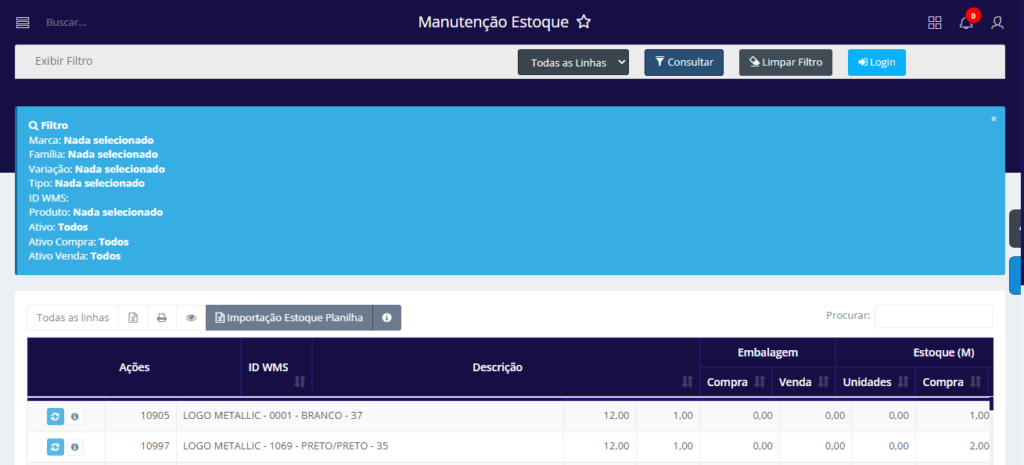Open the notifications bell
This screenshot has height=465, width=1024.
pos(966,23)
